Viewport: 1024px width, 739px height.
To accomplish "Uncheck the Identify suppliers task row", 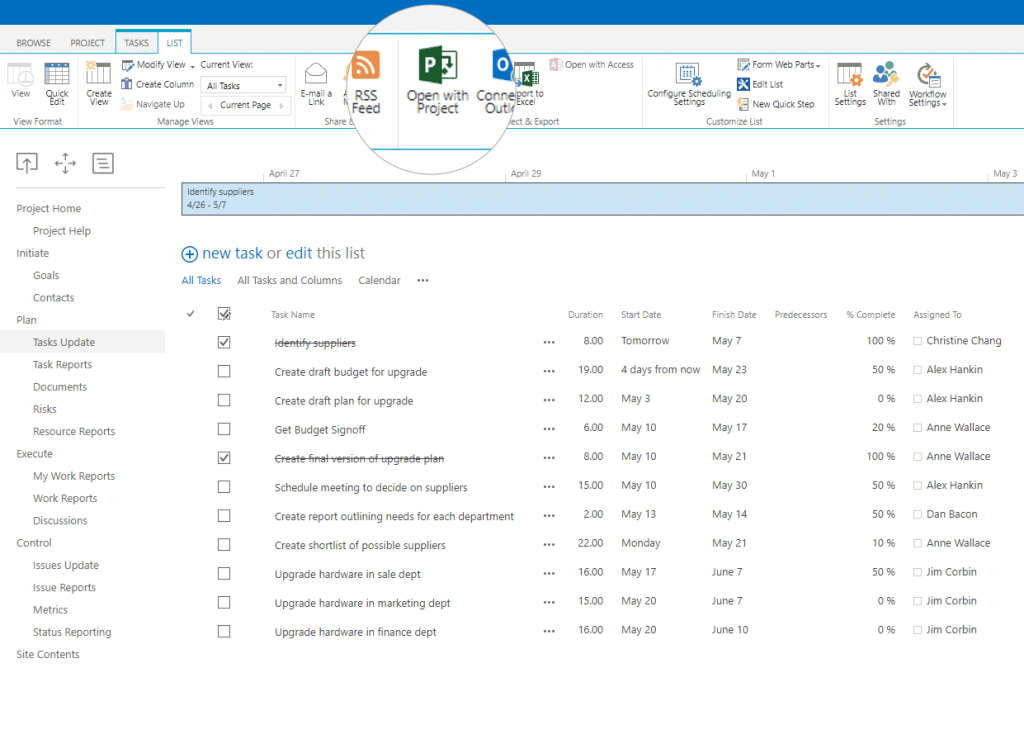I will (224, 341).
